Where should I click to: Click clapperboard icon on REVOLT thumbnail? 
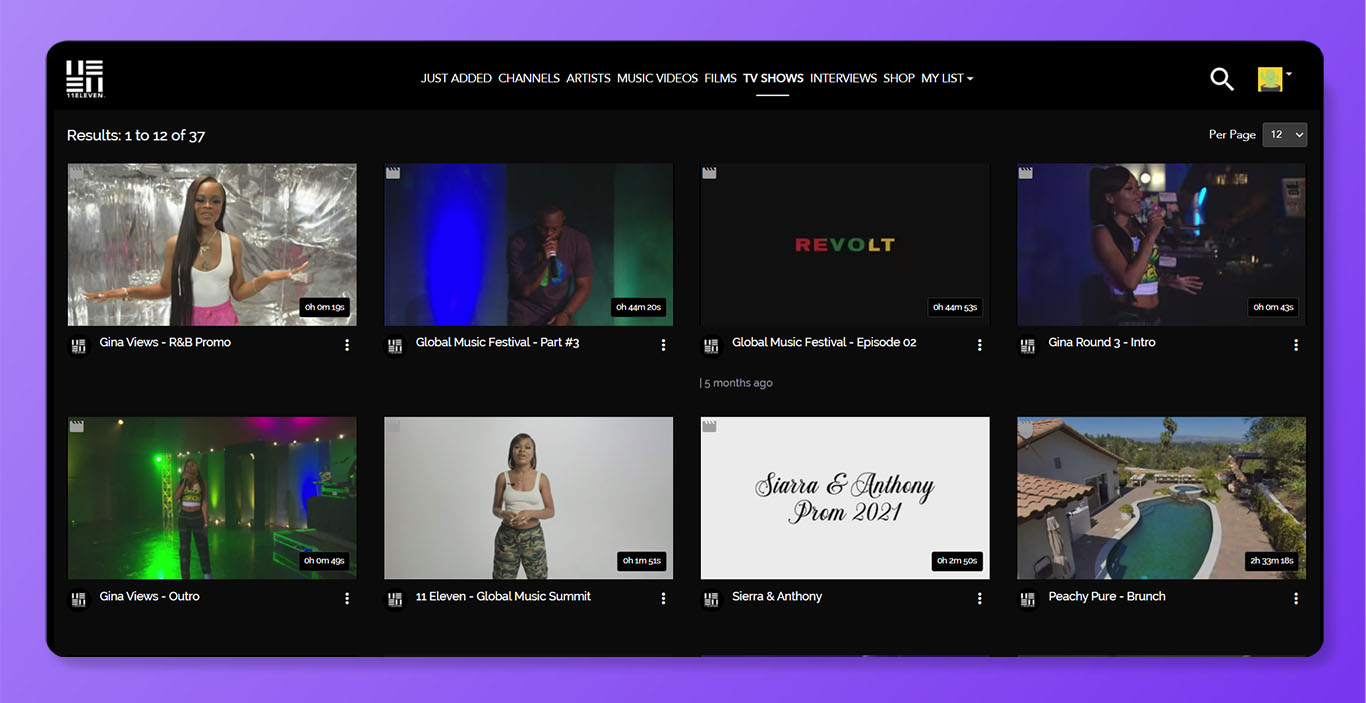coord(710,173)
